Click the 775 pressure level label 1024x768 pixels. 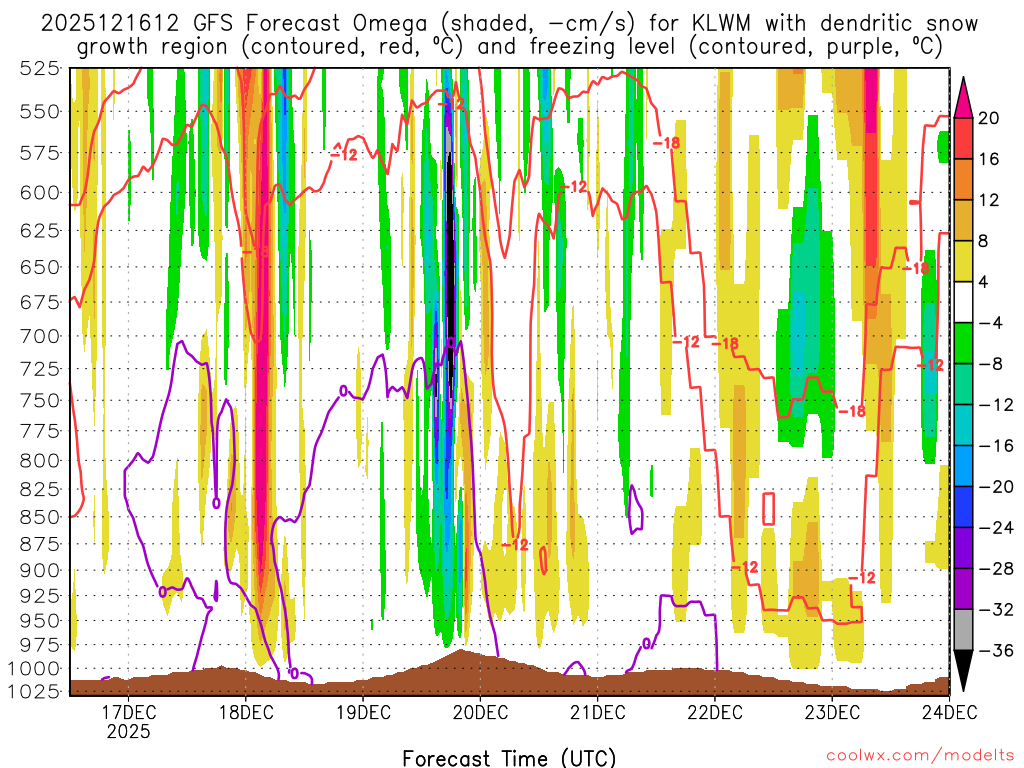(39, 432)
